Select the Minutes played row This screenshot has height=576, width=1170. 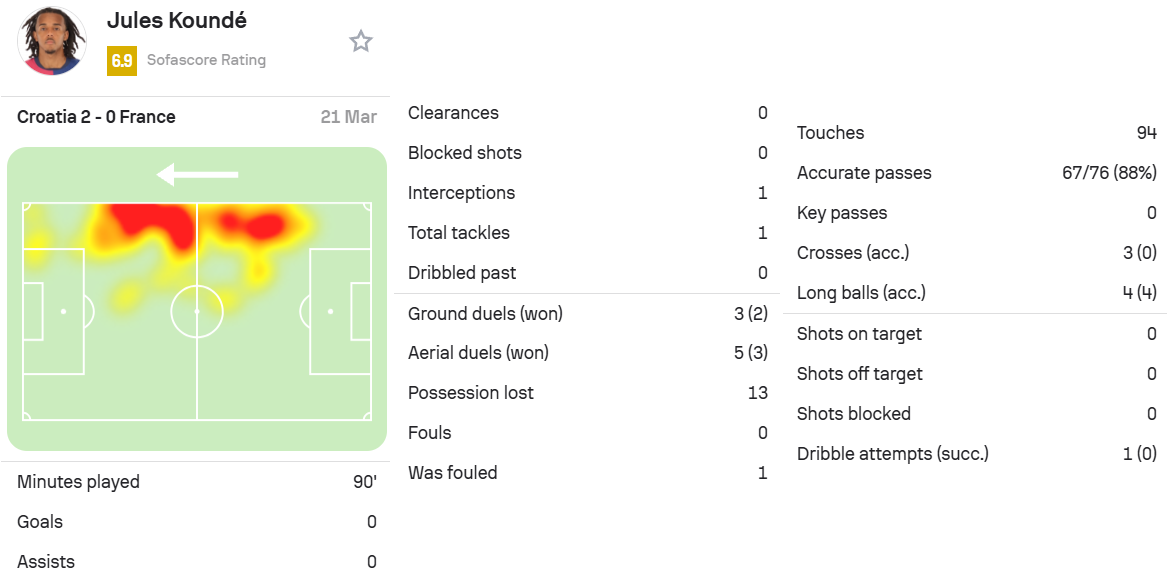click(197, 482)
